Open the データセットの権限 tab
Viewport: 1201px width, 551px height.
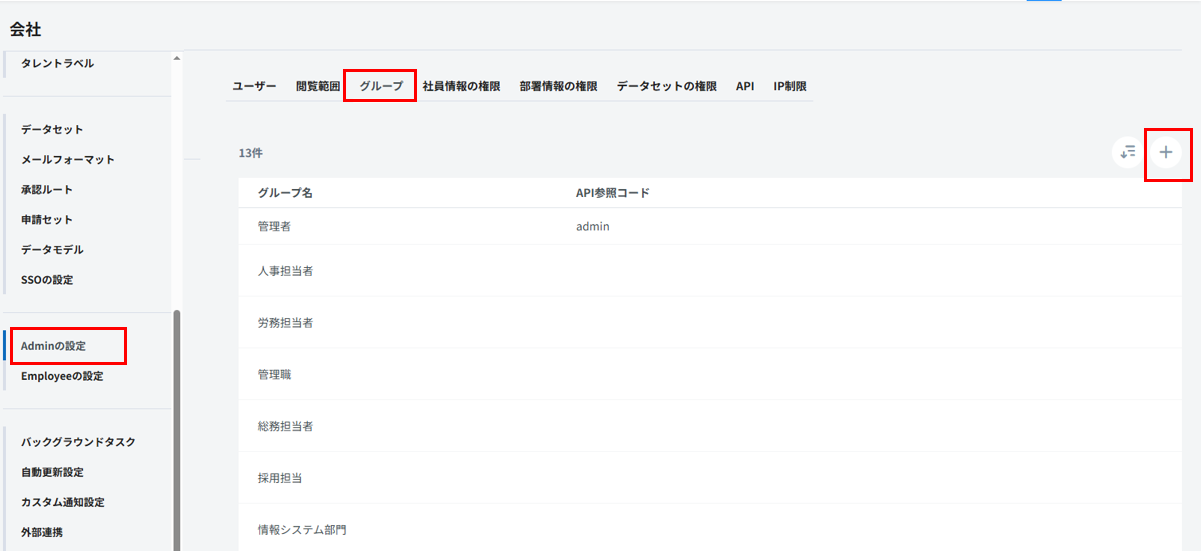[x=666, y=87]
